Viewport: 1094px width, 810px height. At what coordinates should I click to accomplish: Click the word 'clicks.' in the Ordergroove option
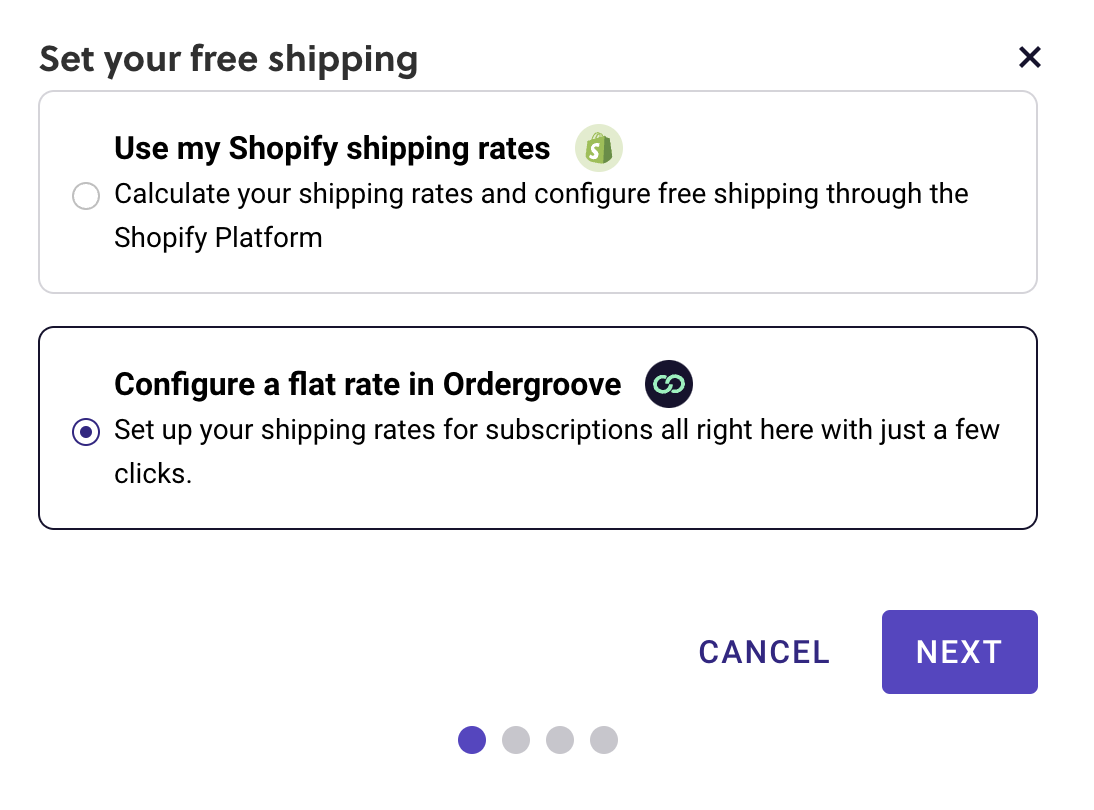153,474
